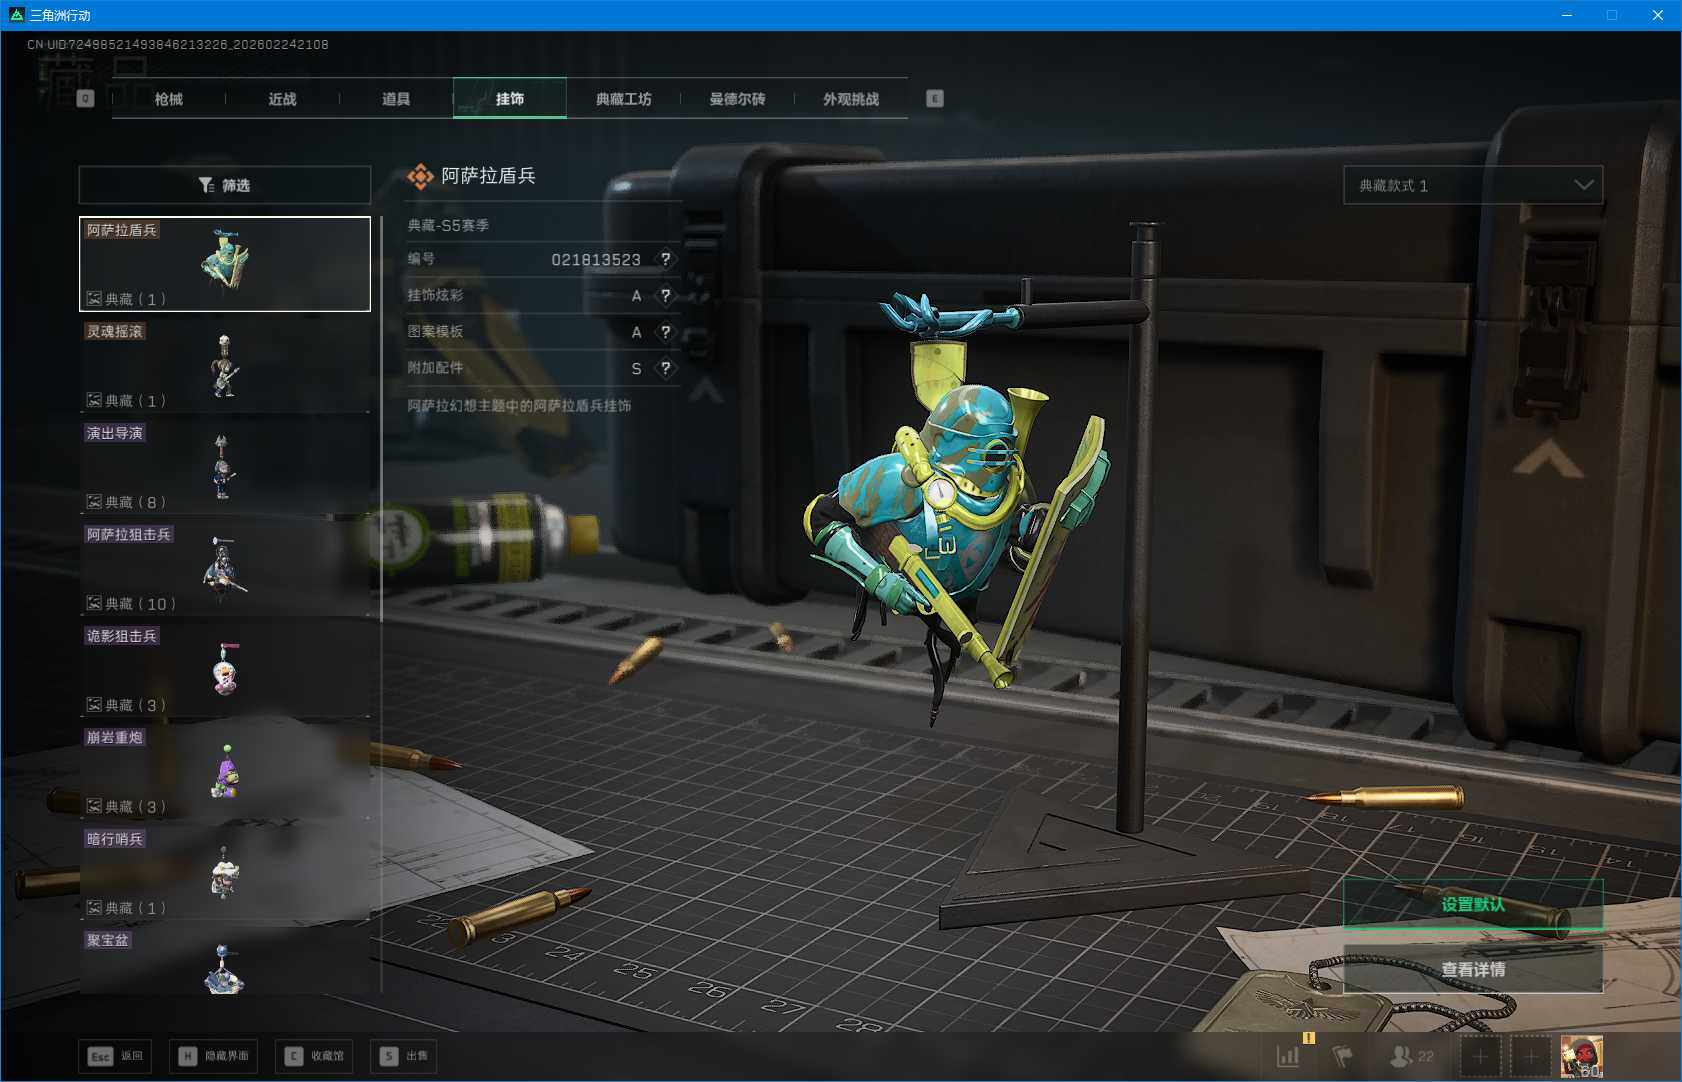The width and height of the screenshot is (1682, 1082).
Task: Switch to the 枪械 tab
Action: click(168, 99)
